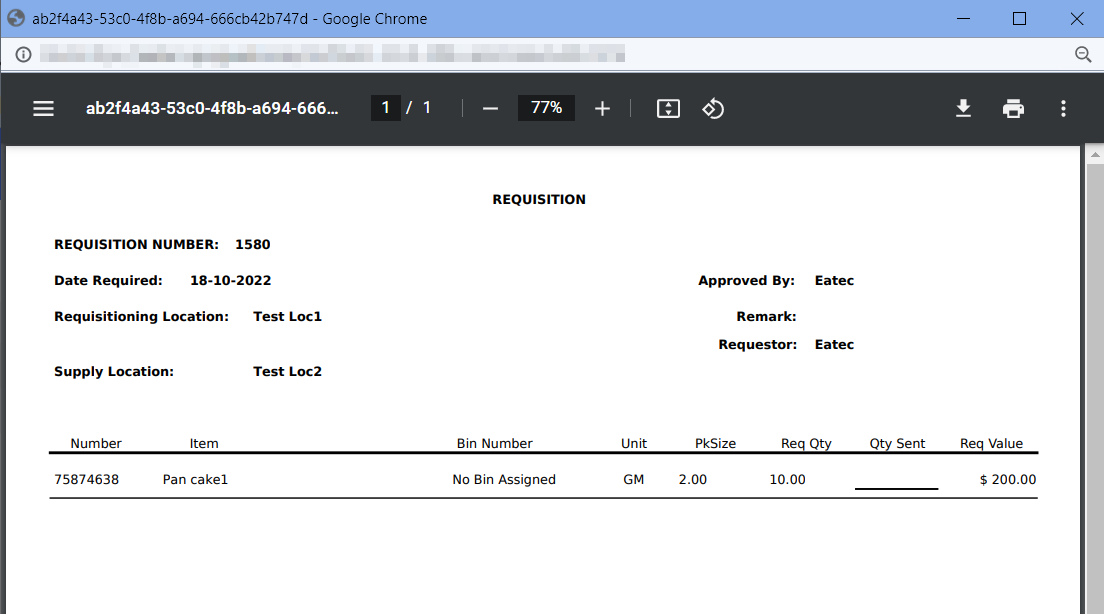Click the item number 75874638
Image resolution: width=1104 pixels, height=614 pixels.
click(86, 480)
